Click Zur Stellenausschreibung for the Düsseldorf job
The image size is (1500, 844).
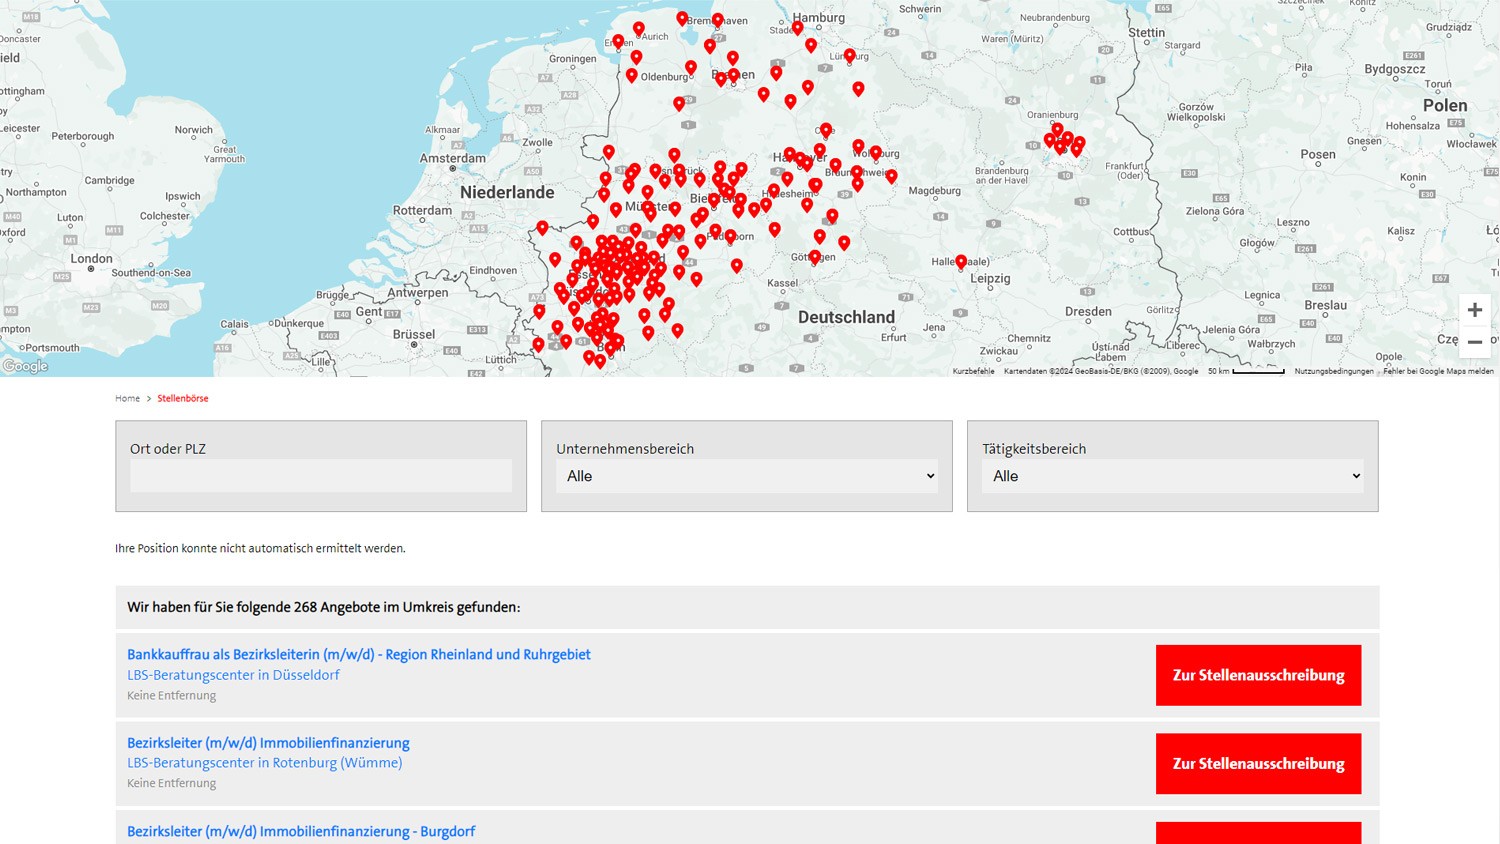tap(1258, 675)
